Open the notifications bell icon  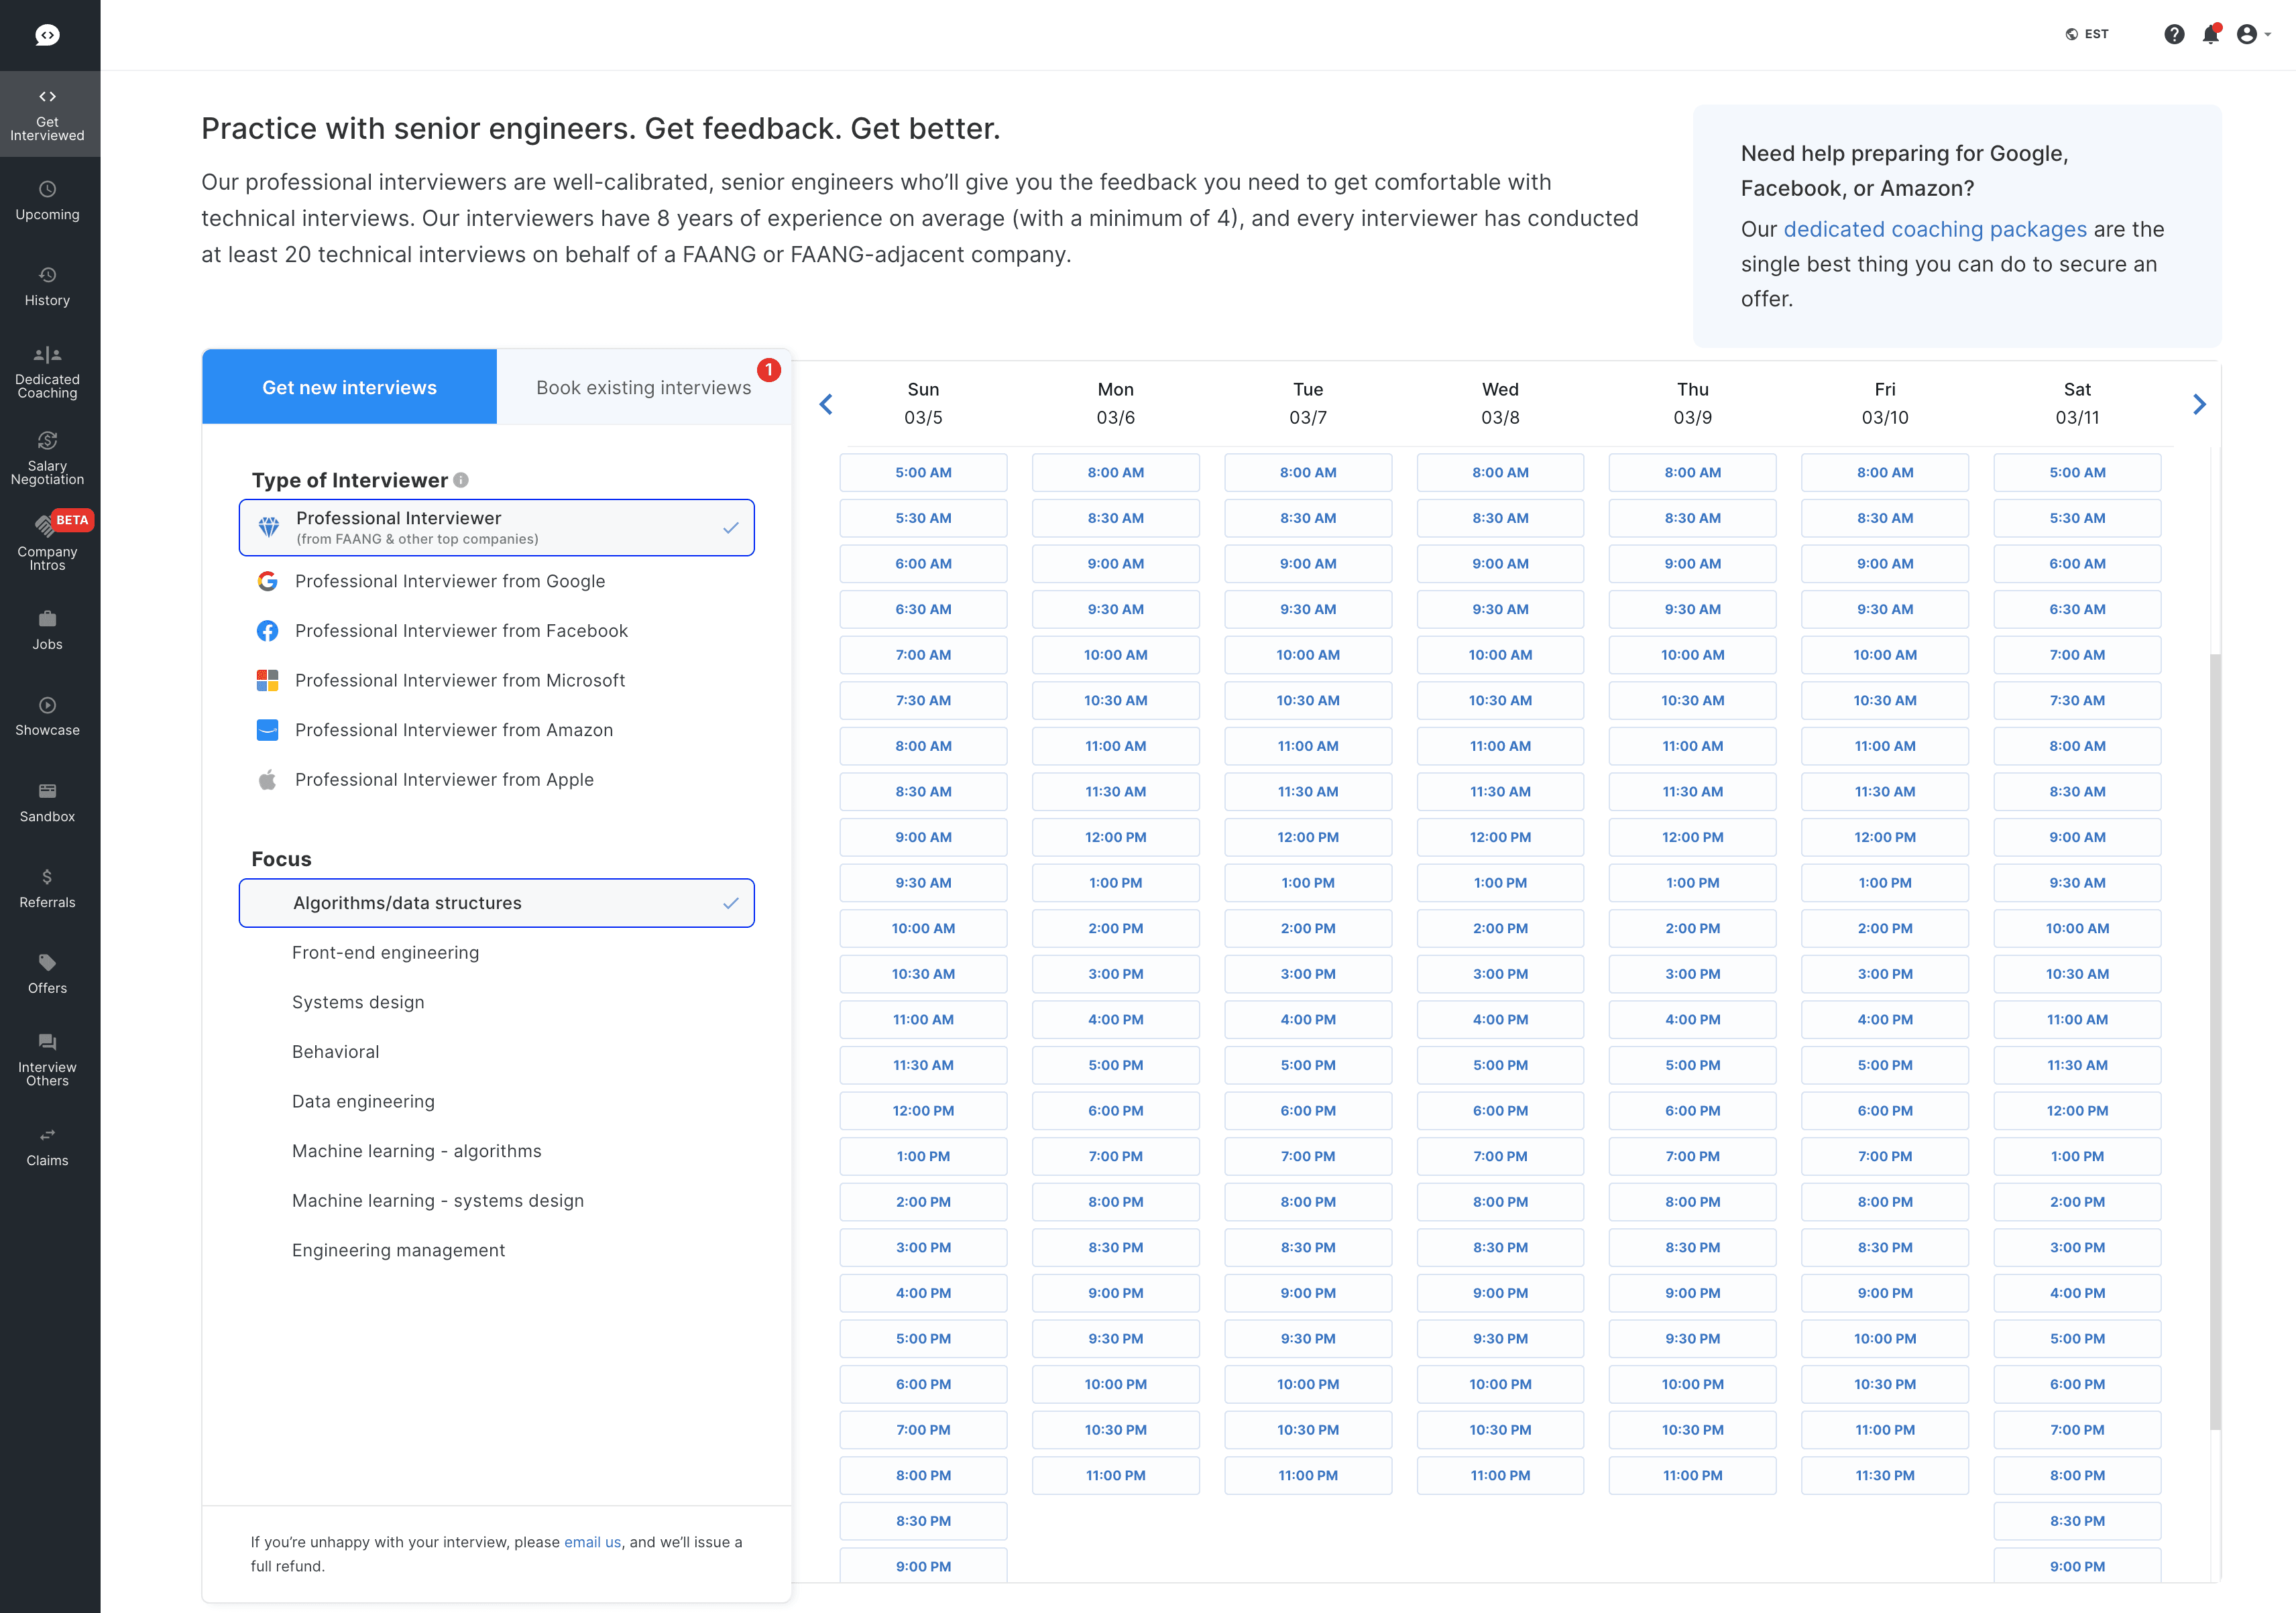[2210, 35]
